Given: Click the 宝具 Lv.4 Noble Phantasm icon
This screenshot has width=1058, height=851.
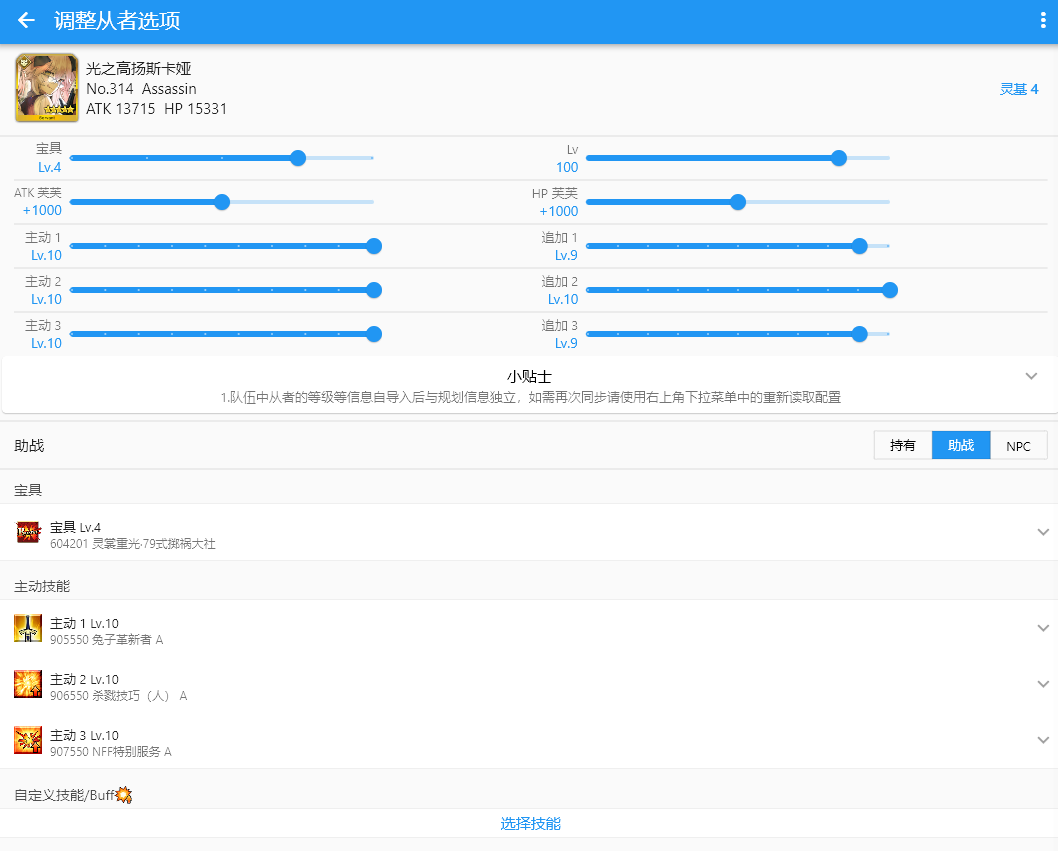Looking at the screenshot, I should coord(28,532).
